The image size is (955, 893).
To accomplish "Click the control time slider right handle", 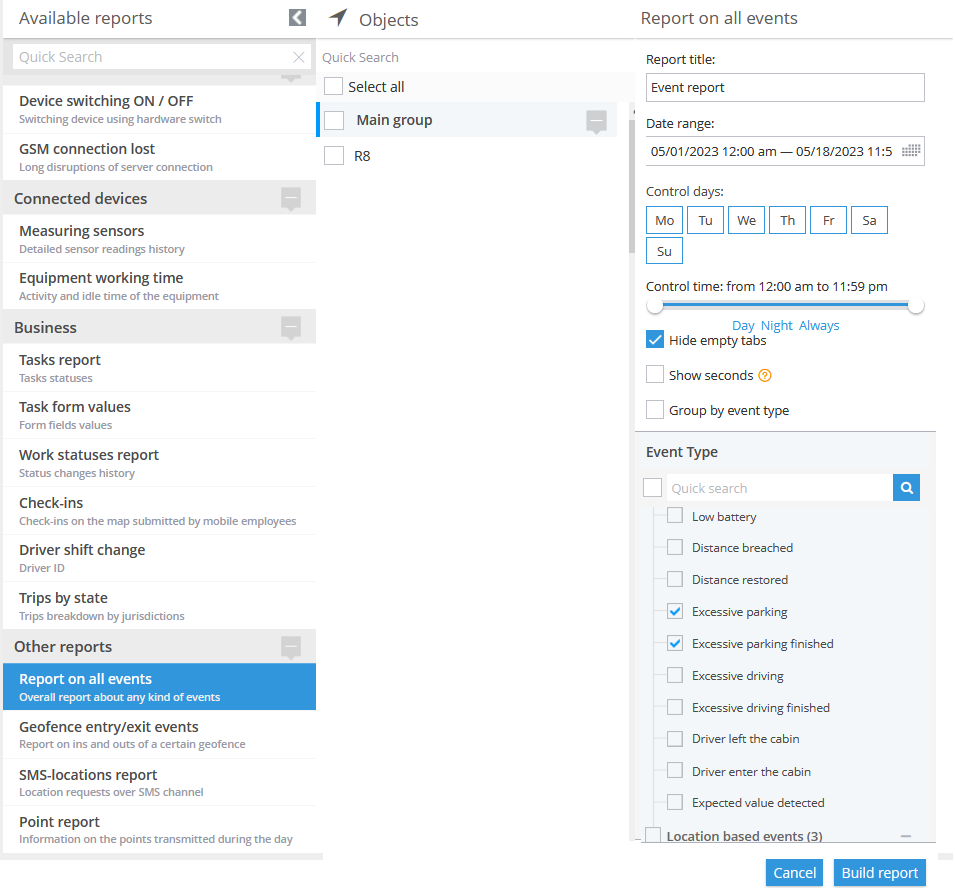I will (x=915, y=306).
